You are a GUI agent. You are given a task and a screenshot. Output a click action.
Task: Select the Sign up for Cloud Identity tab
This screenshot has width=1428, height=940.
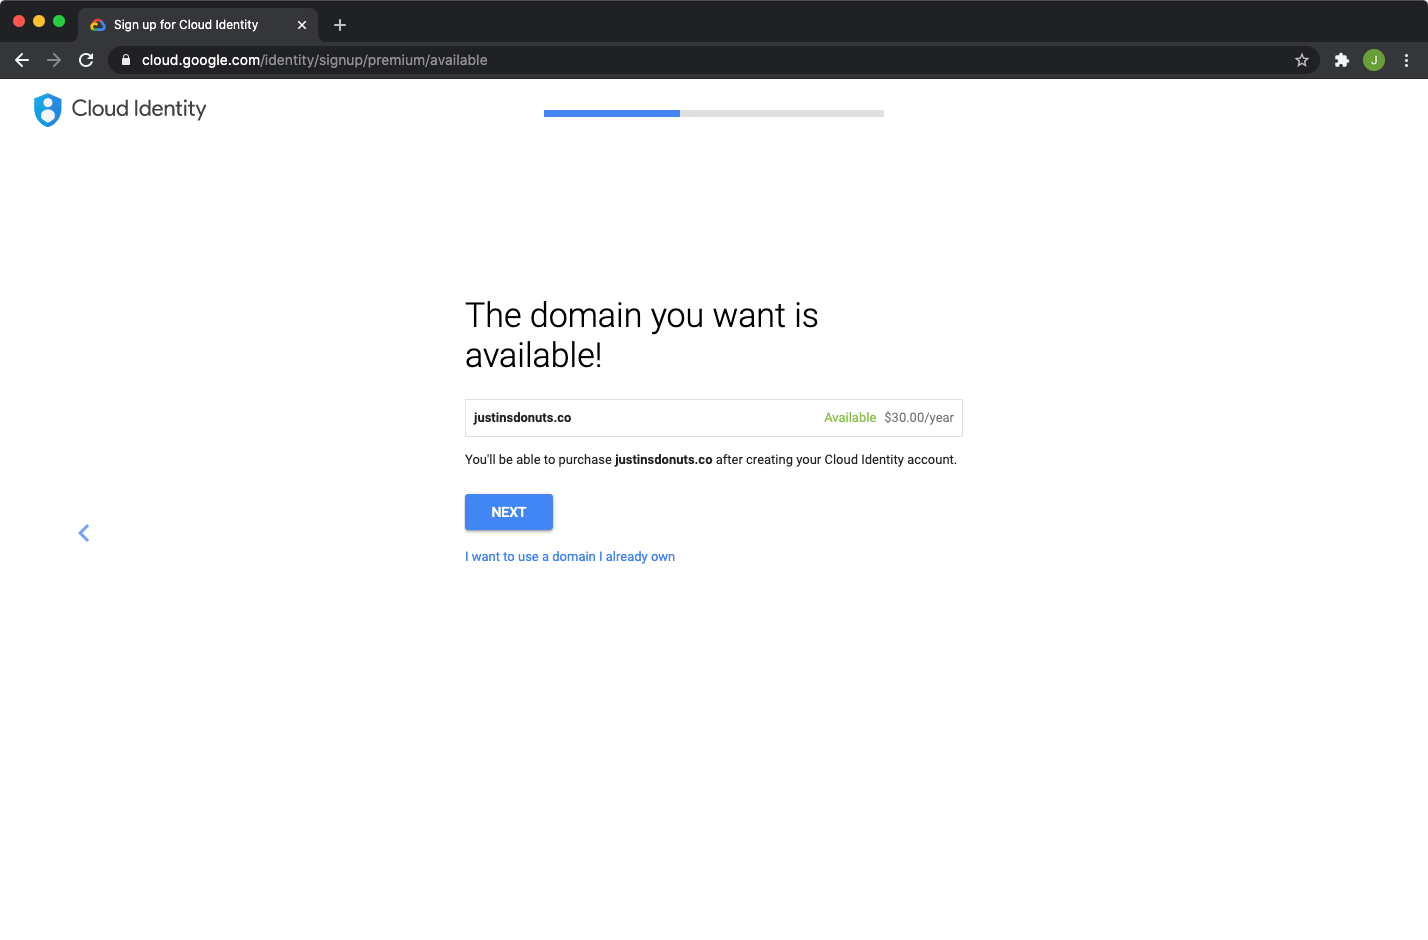click(198, 25)
